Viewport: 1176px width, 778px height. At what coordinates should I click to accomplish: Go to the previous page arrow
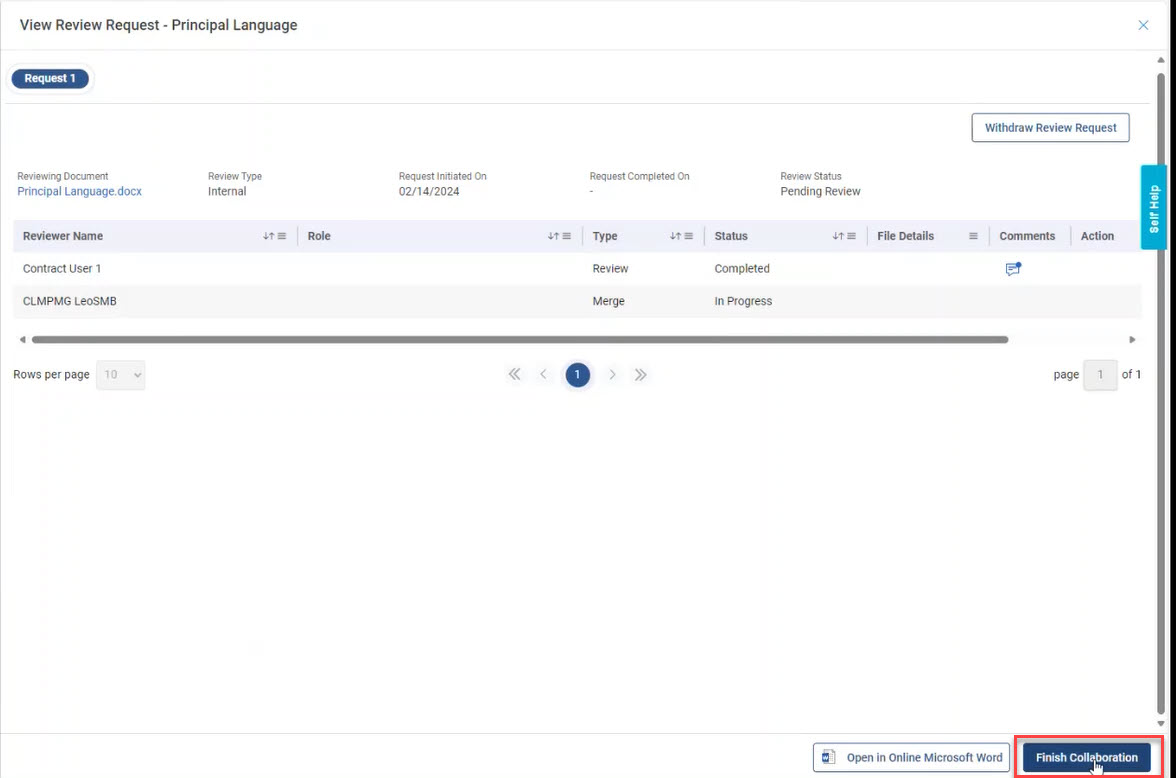pyautogui.click(x=544, y=375)
